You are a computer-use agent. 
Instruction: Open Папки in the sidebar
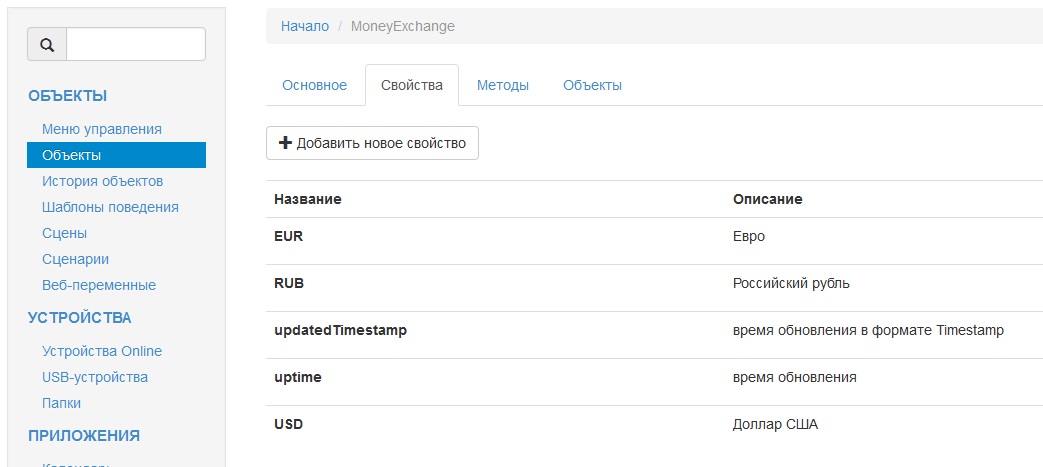coord(61,403)
